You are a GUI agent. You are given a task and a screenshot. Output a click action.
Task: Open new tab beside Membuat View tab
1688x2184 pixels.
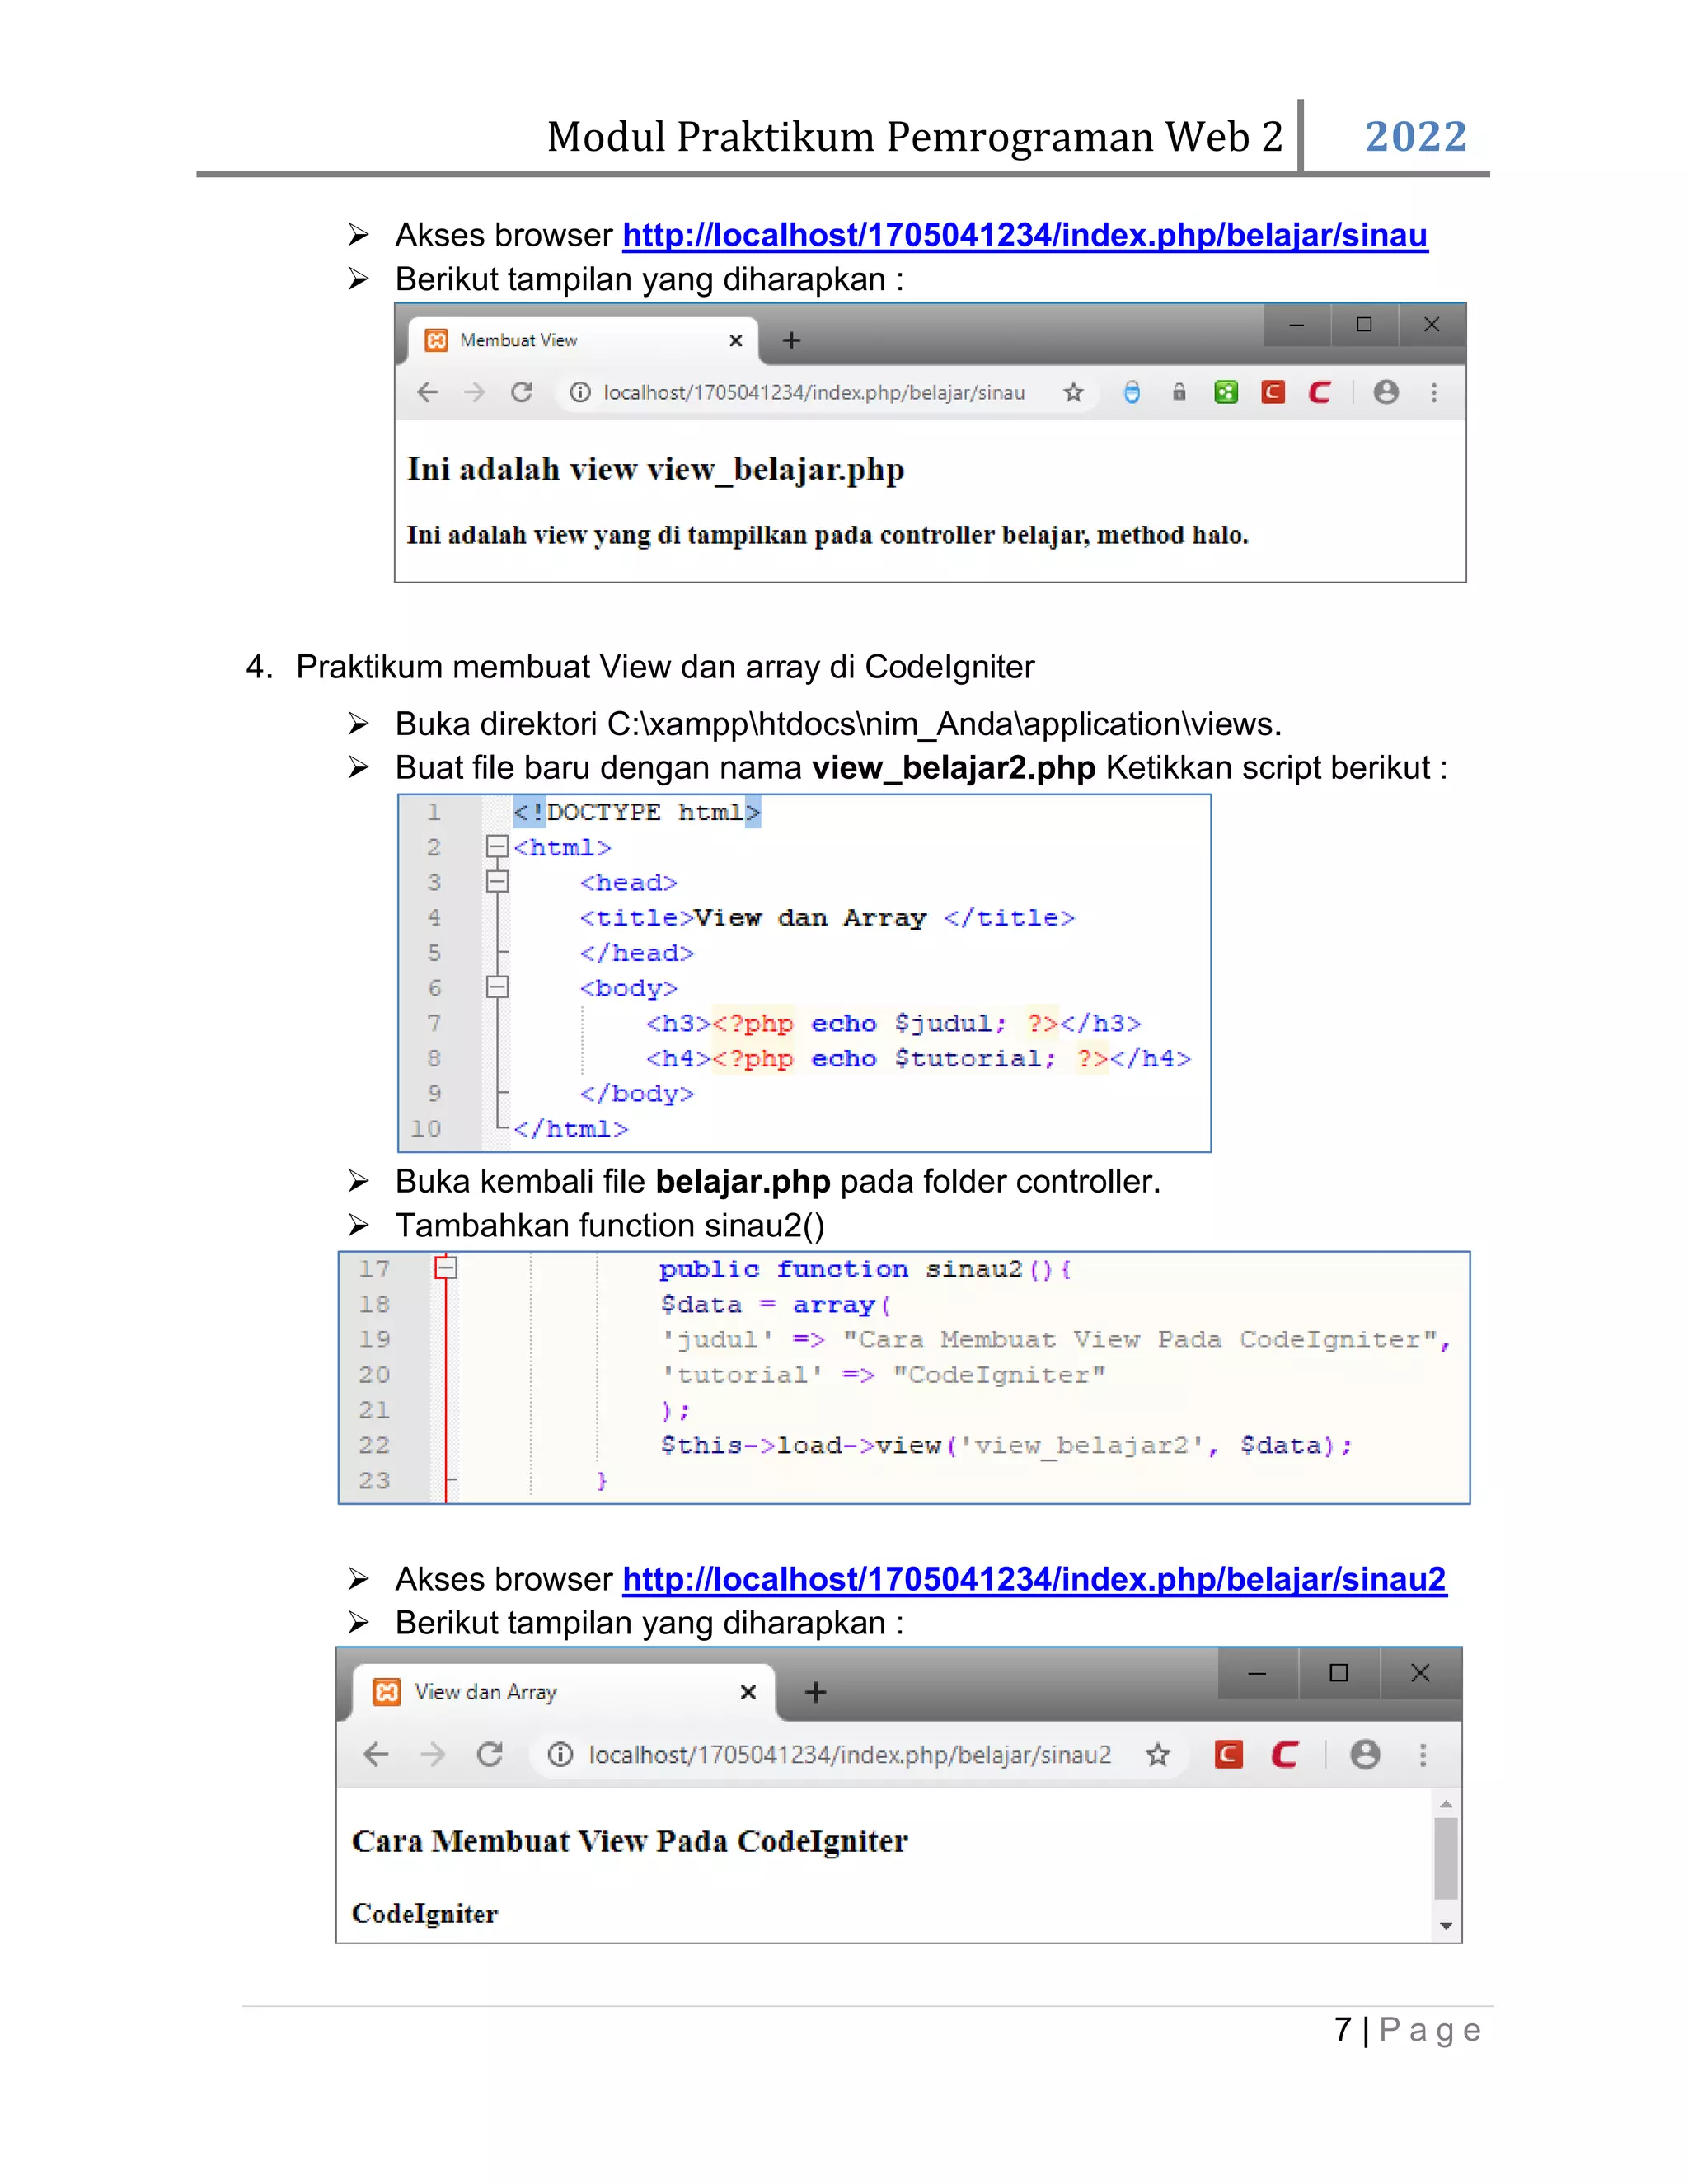click(x=791, y=341)
